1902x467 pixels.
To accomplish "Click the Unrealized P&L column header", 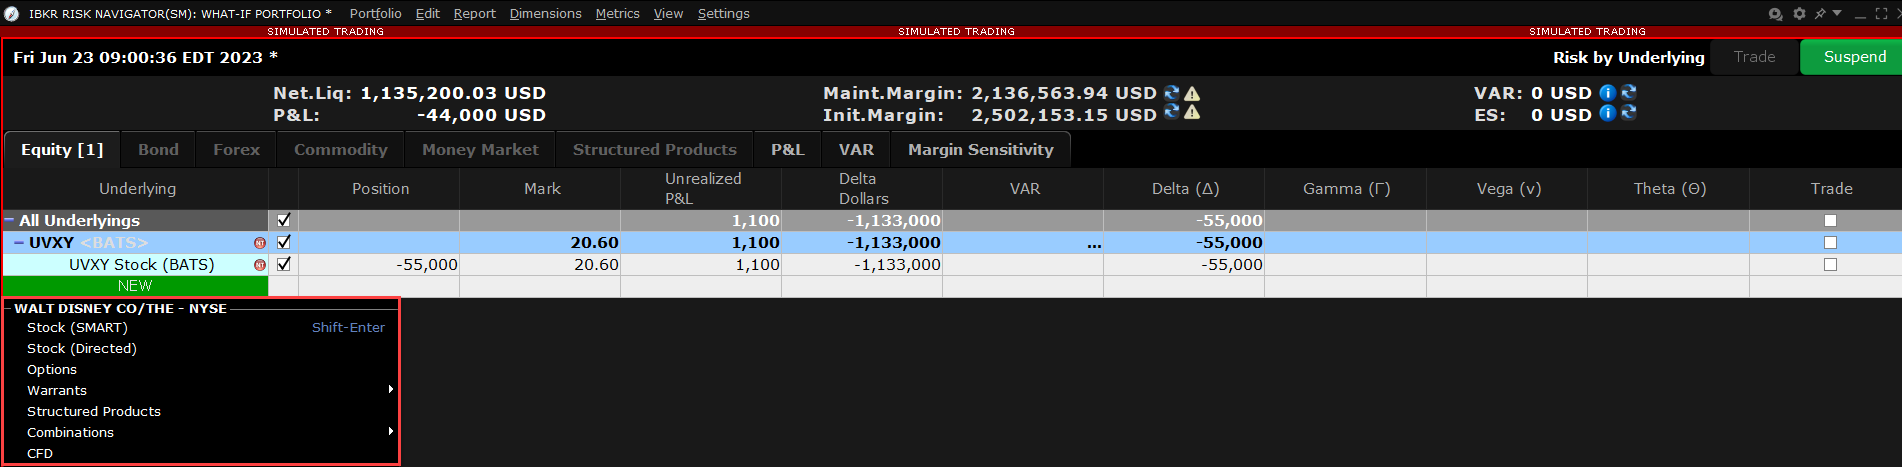I will click(701, 188).
